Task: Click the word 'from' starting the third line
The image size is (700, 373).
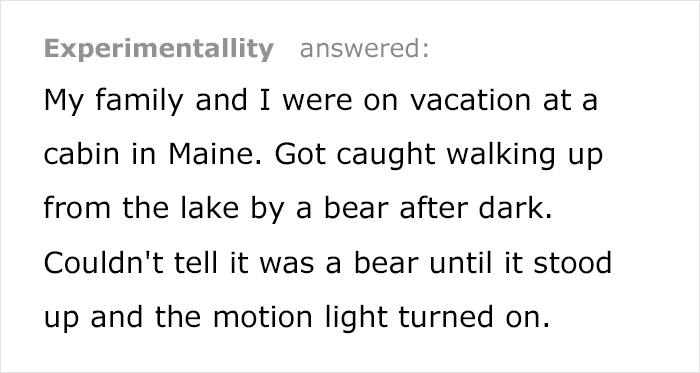Action: (x=77, y=208)
